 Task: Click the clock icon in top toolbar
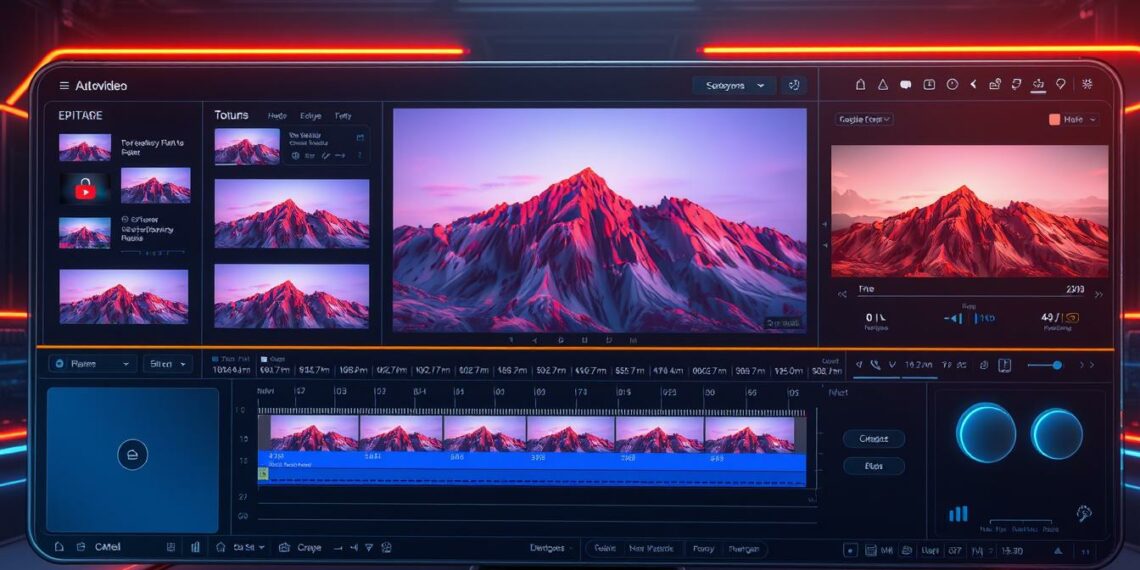point(952,84)
